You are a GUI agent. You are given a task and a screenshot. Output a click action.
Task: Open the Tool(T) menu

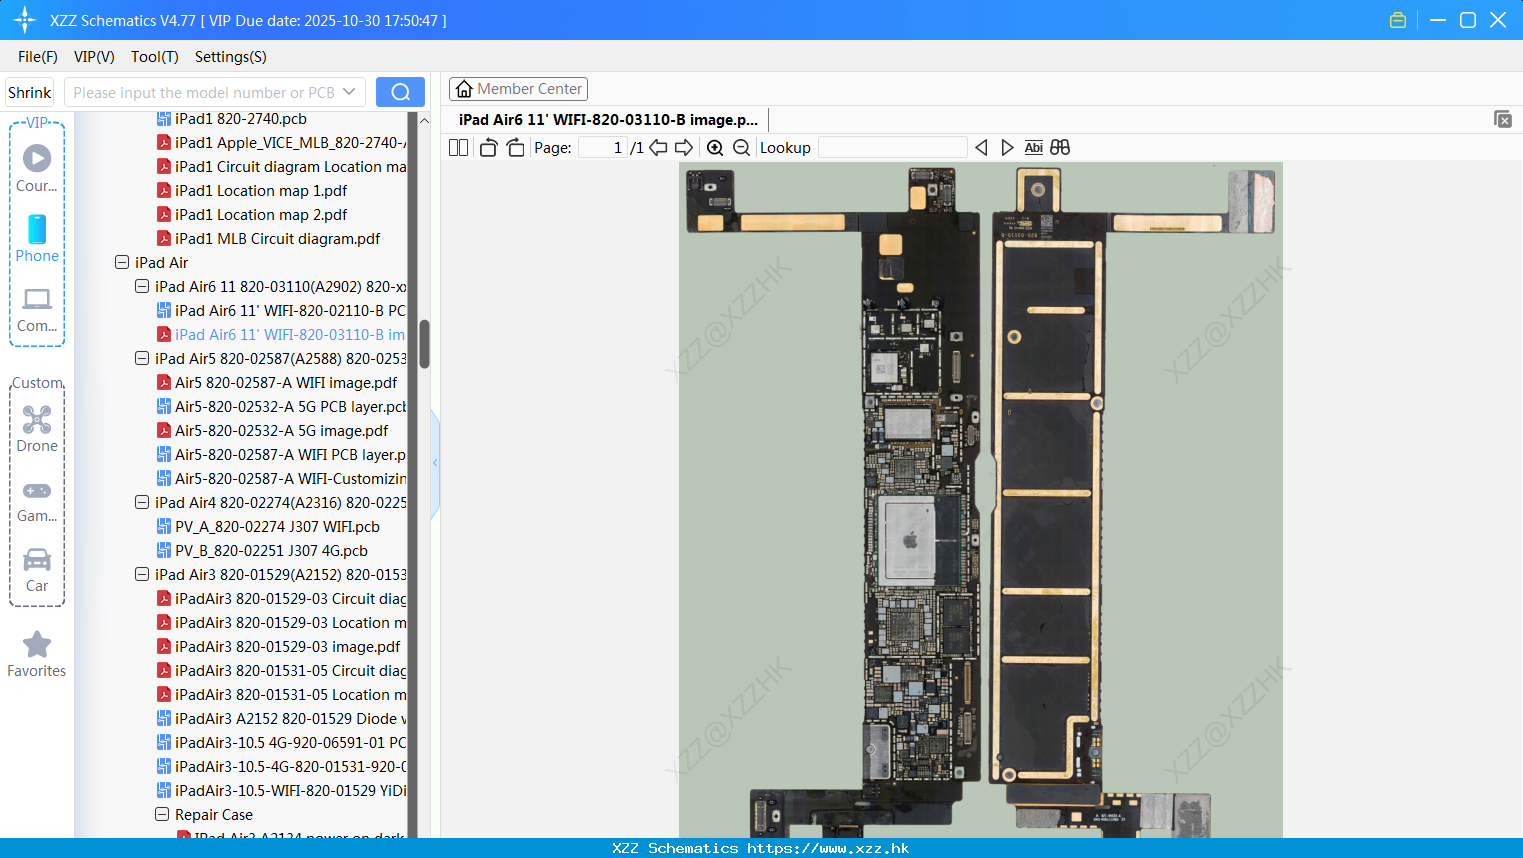pyautogui.click(x=154, y=57)
